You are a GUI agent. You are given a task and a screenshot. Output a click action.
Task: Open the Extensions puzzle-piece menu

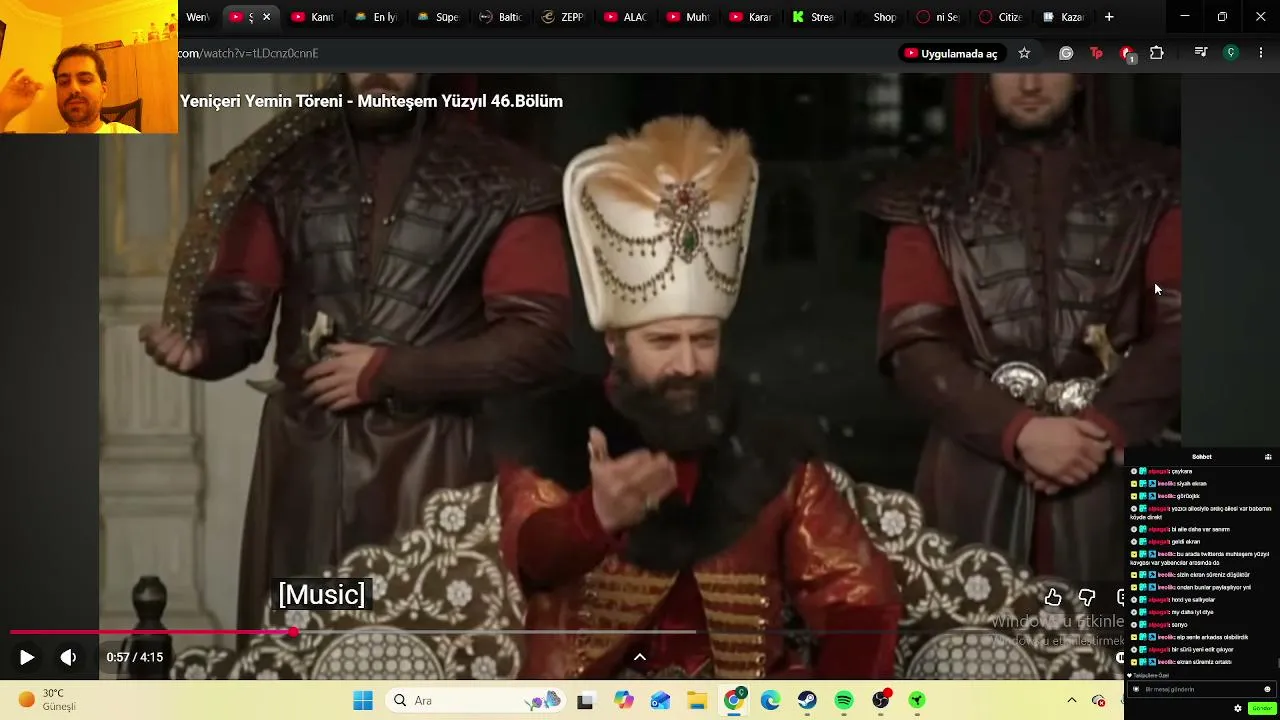click(1157, 53)
